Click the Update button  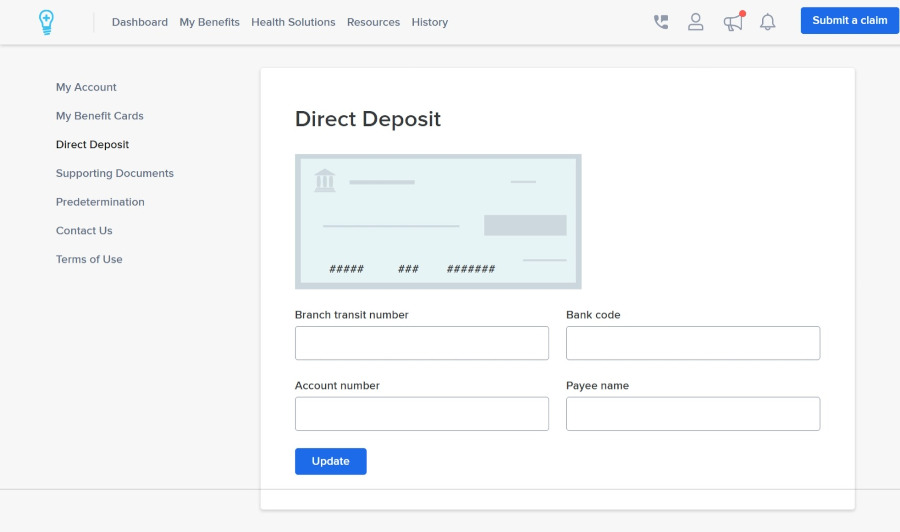click(x=330, y=461)
